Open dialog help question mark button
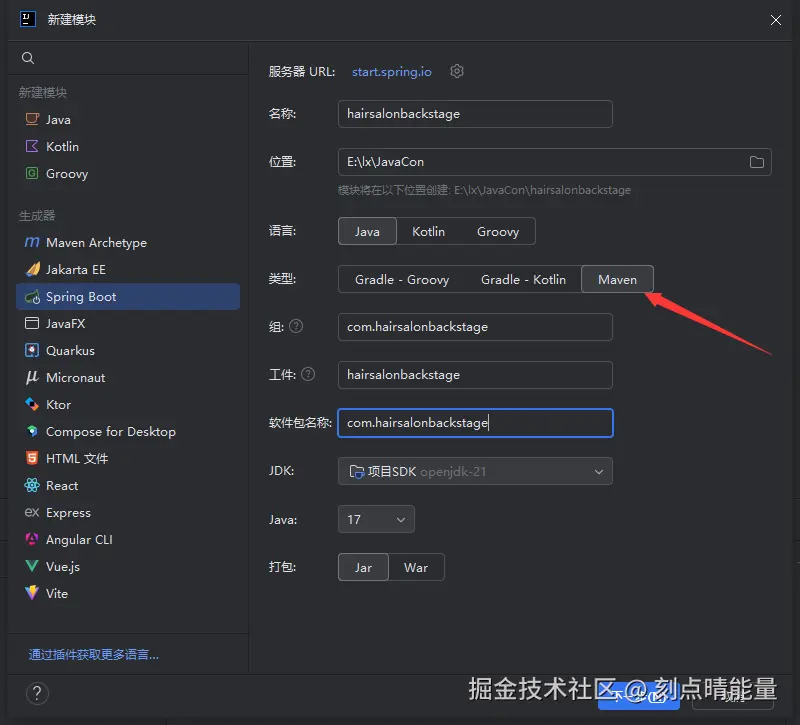This screenshot has width=800, height=725. (x=37, y=693)
